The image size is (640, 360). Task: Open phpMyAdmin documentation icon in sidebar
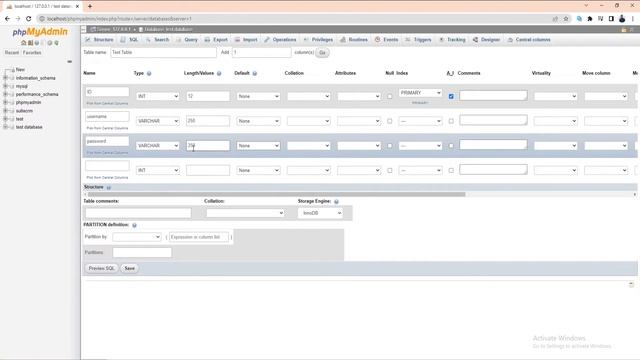tap(37, 43)
